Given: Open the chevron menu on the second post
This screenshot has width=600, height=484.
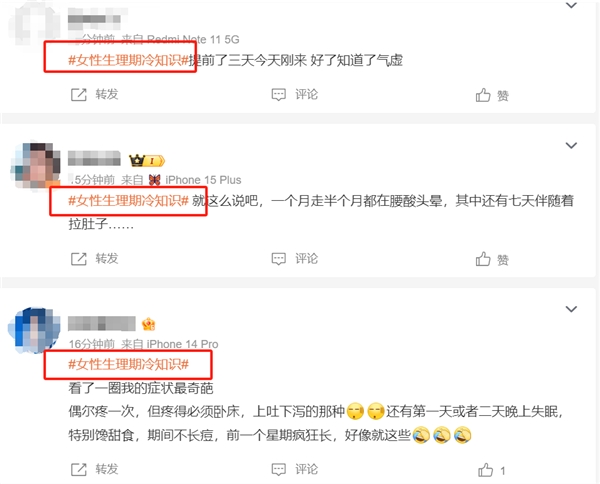Looking at the screenshot, I should [571, 145].
